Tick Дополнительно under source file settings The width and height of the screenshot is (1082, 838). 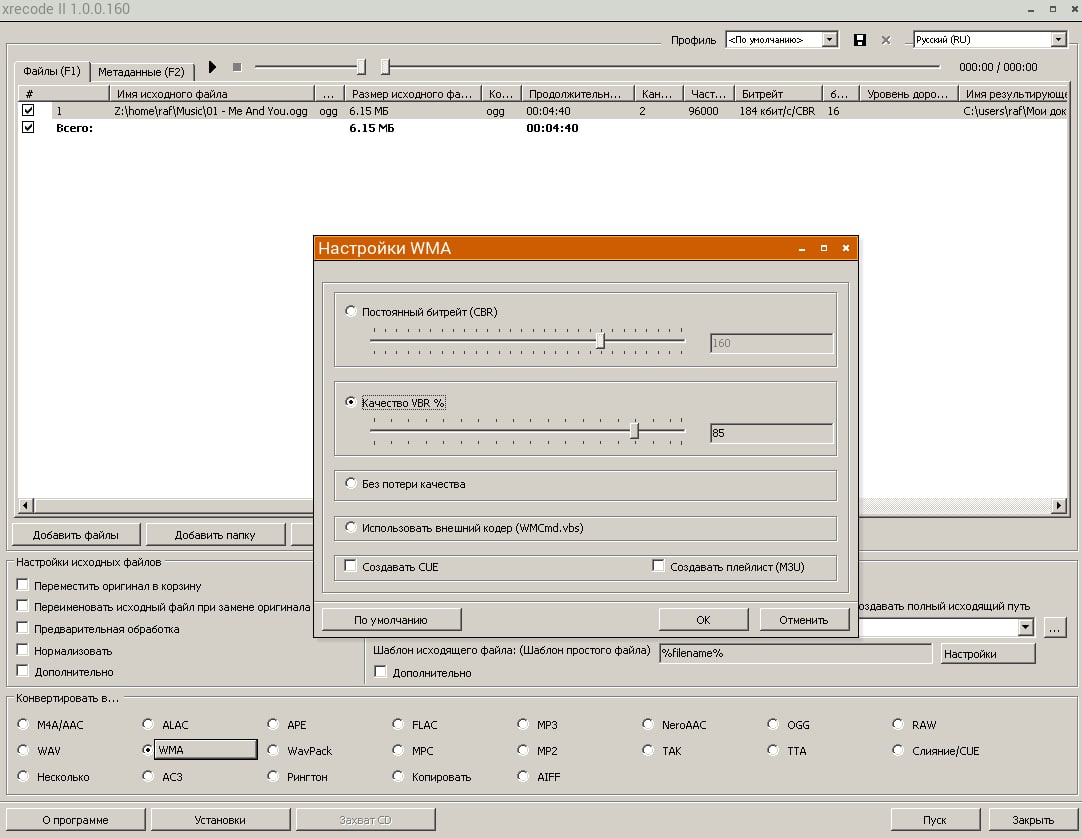23,670
